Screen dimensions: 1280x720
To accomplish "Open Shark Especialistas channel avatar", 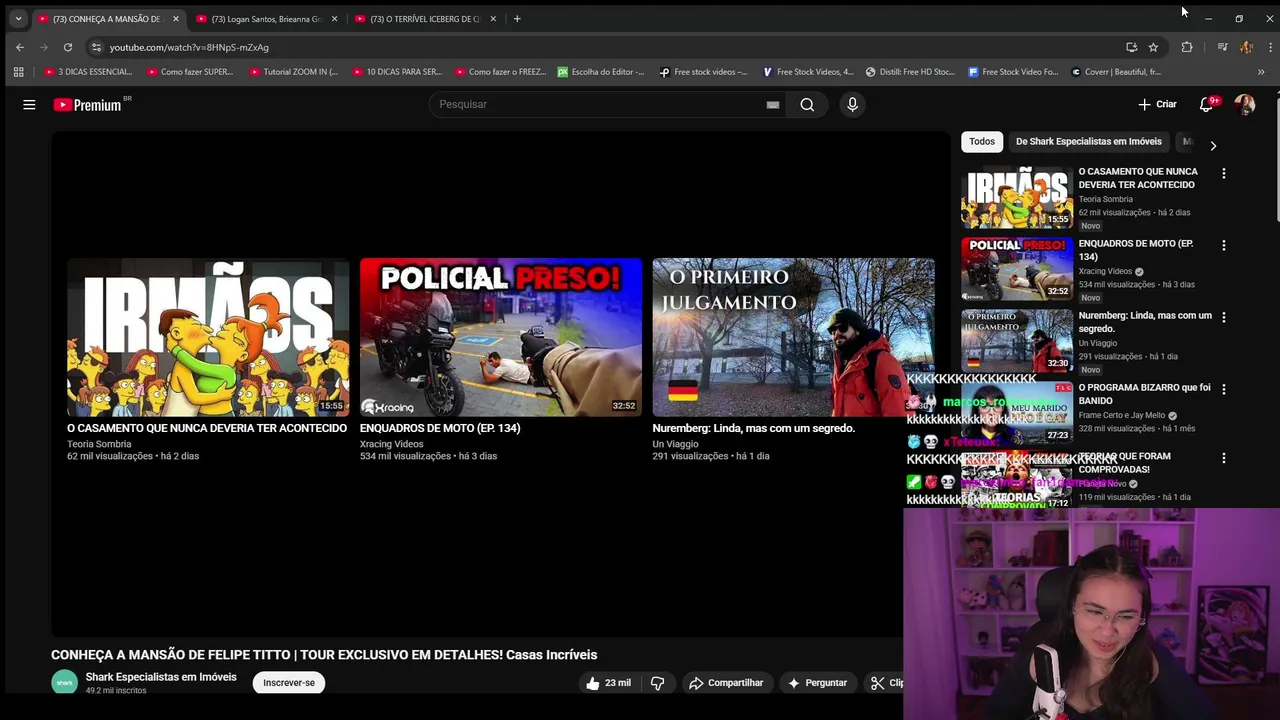I will tap(64, 683).
